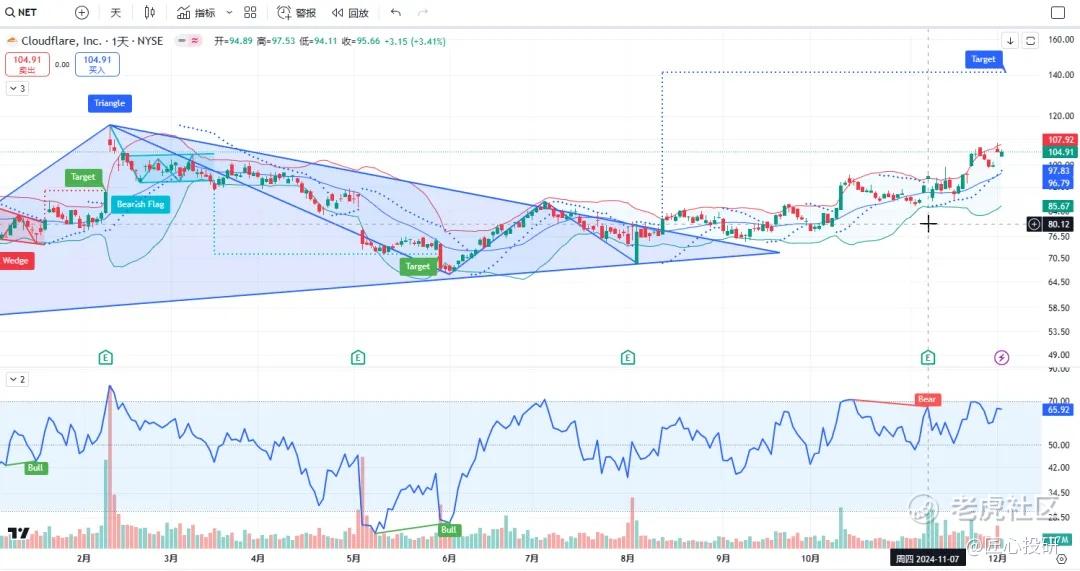Click the plus icon beside 80.12
The width and height of the screenshot is (1080, 571).
coord(1034,225)
